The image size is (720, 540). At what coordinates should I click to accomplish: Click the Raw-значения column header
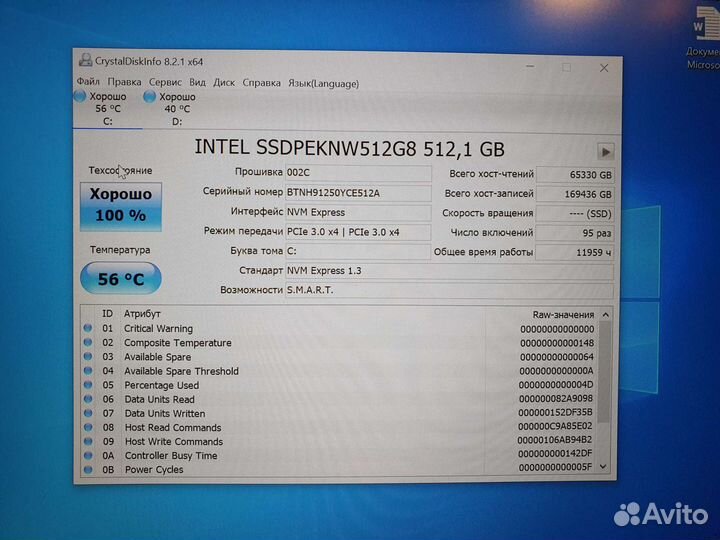(x=563, y=315)
